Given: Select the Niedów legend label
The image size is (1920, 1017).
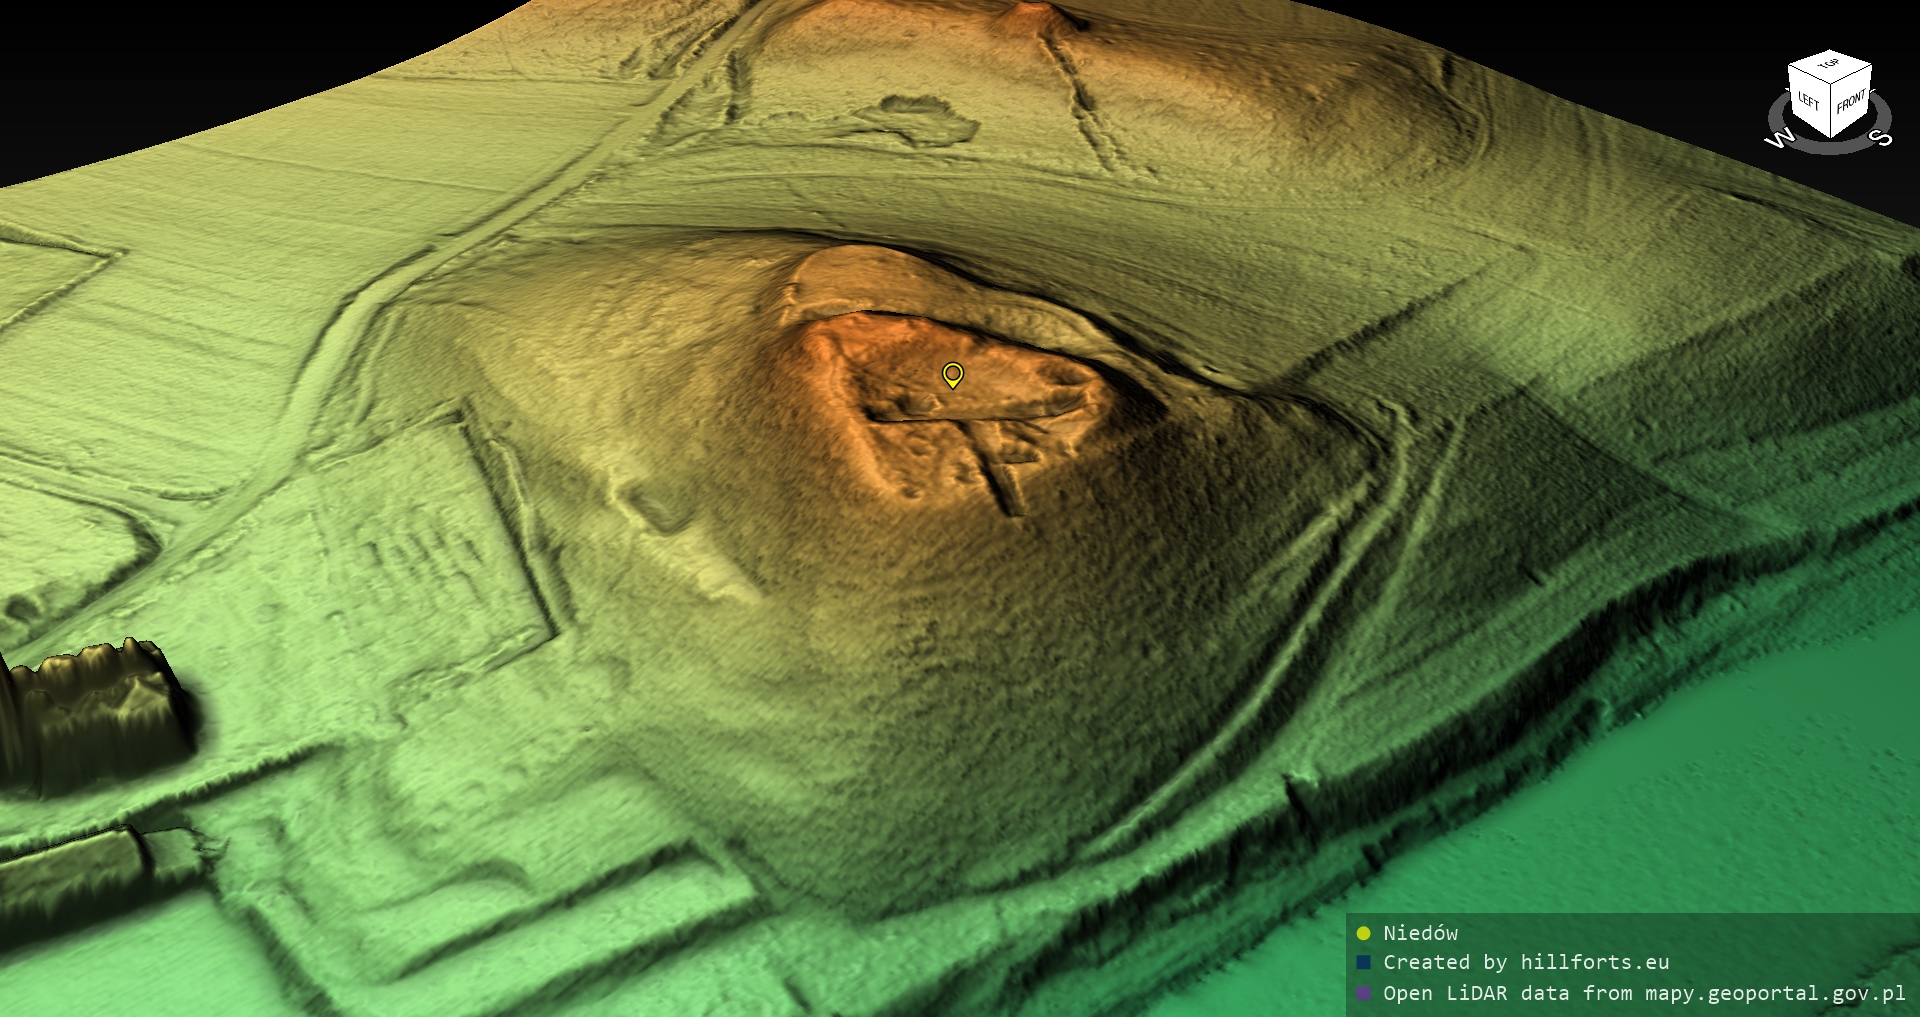Looking at the screenshot, I should tap(1420, 933).
